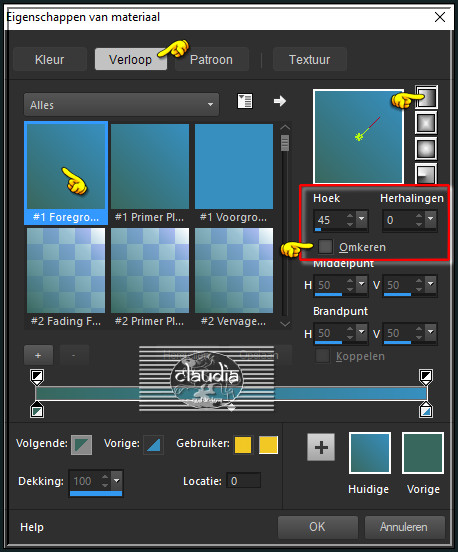The image size is (458, 552).
Task: Expand the Alles category dropdown
Action: click(121, 105)
